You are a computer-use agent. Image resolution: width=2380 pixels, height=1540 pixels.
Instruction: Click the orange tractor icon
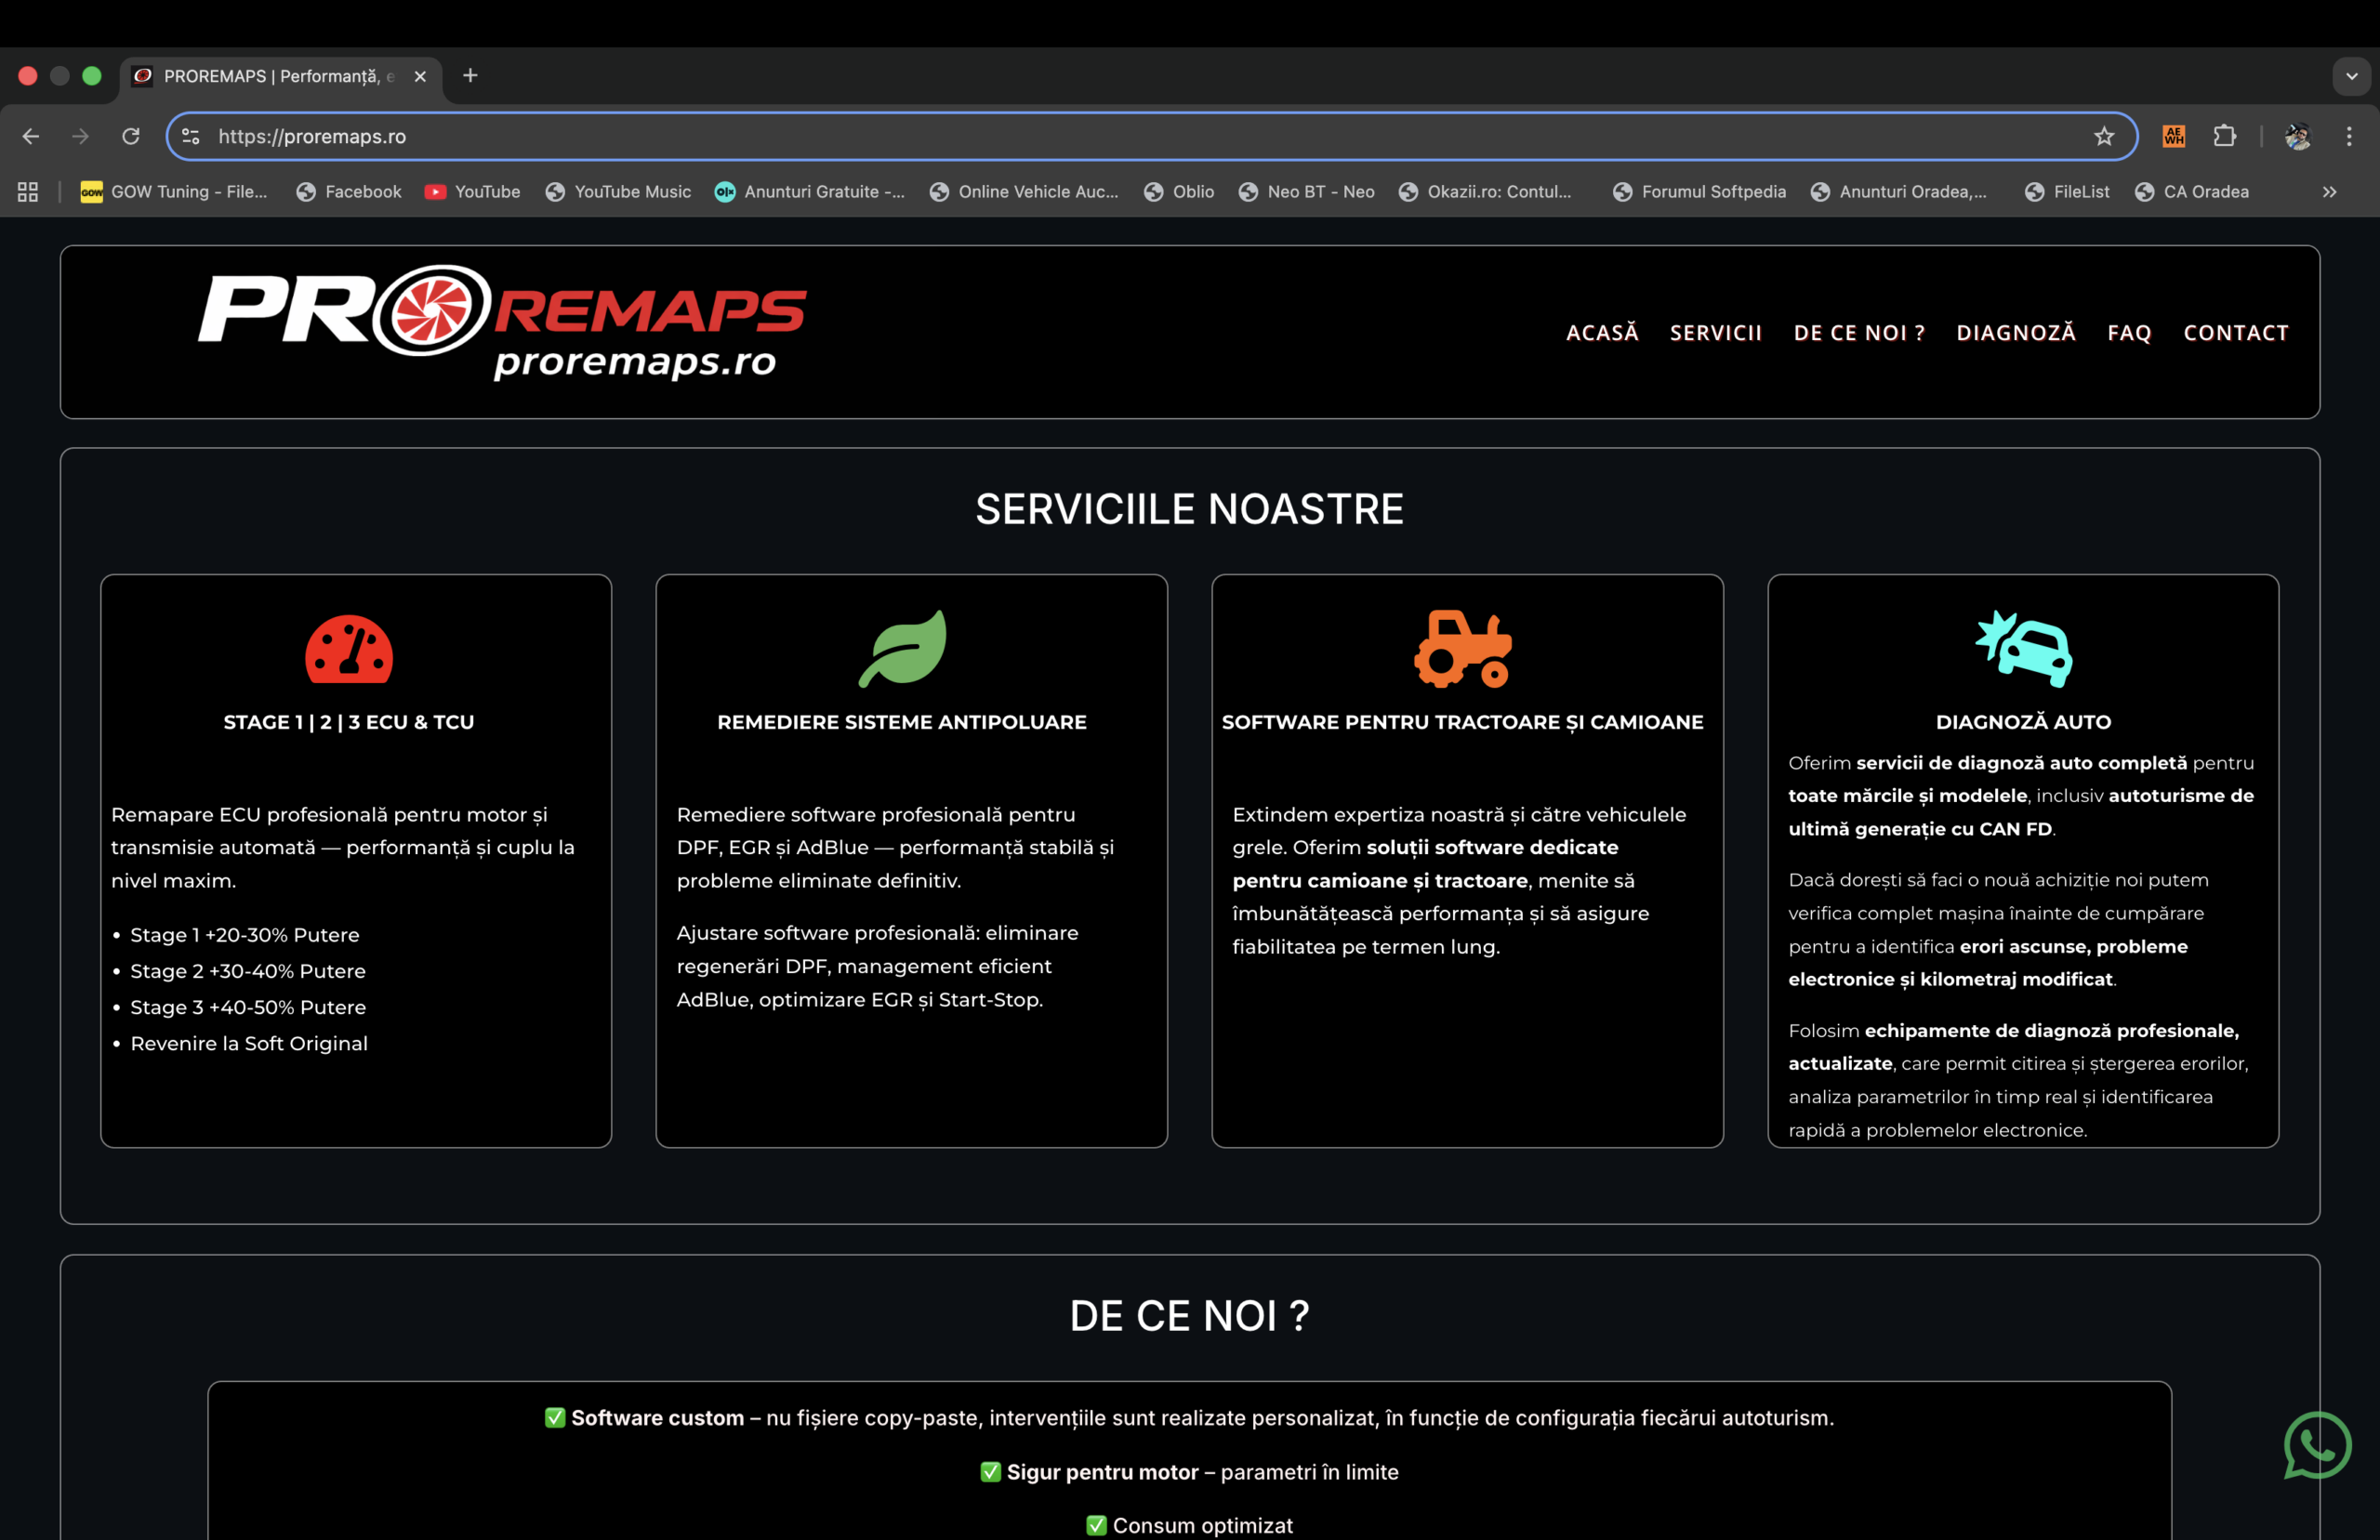(x=1462, y=649)
